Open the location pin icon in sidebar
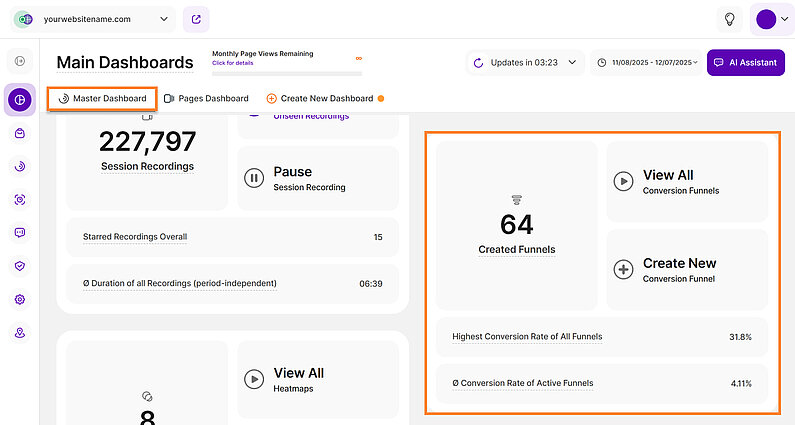Screen dimensions: 795x425 [20, 332]
